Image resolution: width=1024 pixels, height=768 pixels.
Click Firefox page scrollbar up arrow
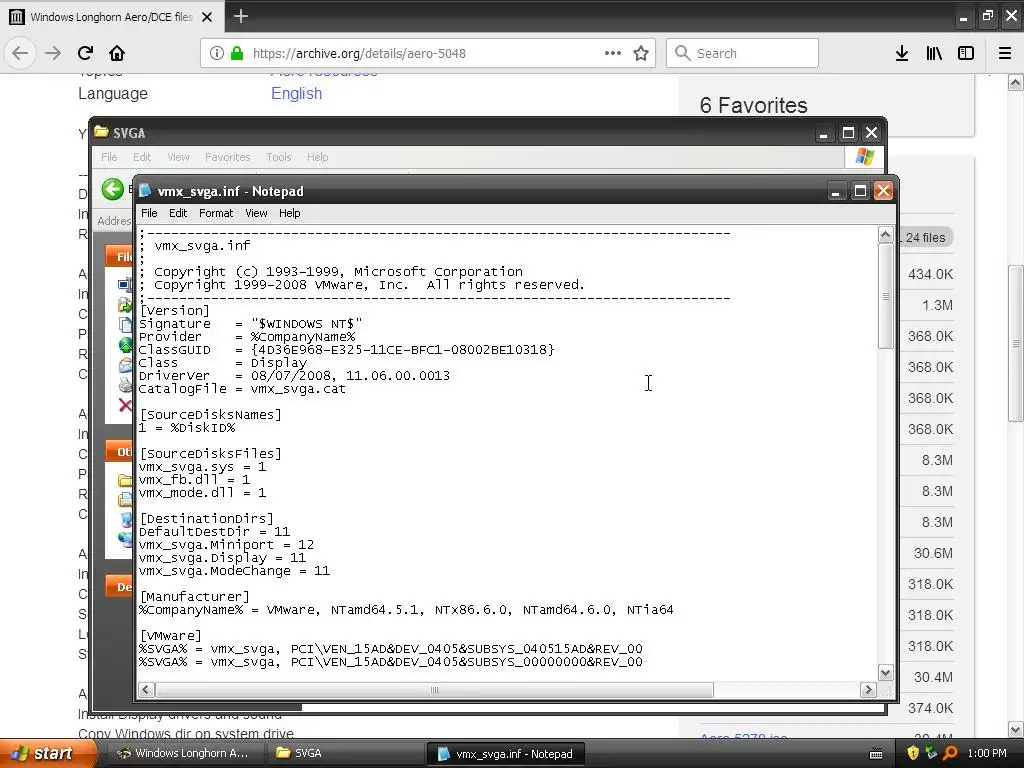pyautogui.click(x=1016, y=83)
